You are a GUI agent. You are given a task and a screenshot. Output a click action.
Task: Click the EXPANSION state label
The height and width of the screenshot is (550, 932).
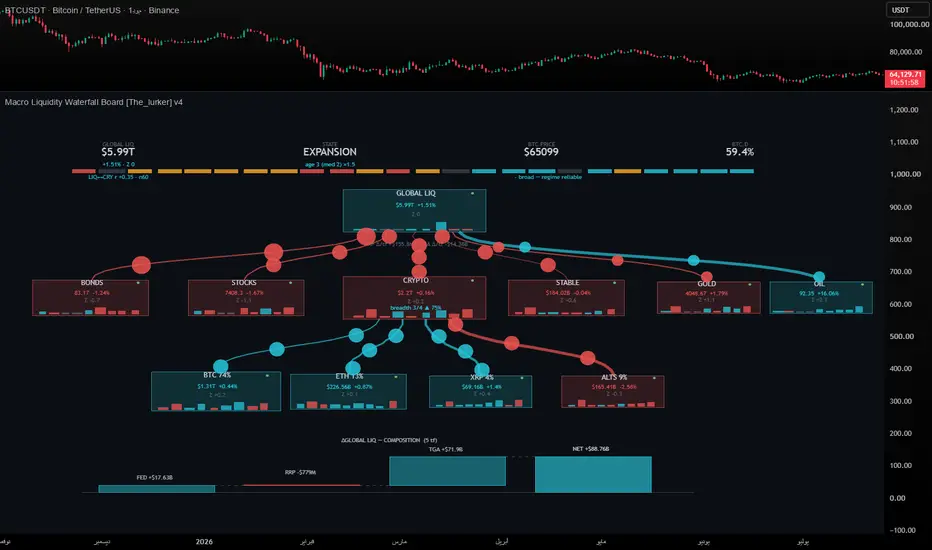[330, 152]
